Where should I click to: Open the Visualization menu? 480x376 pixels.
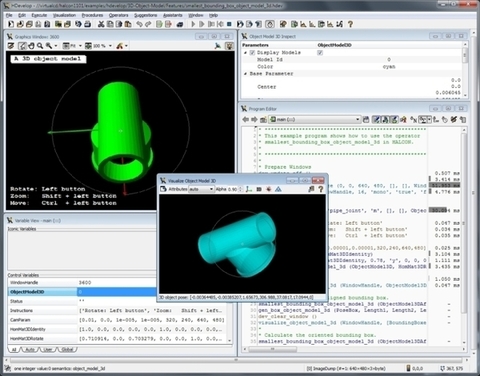[64, 15]
